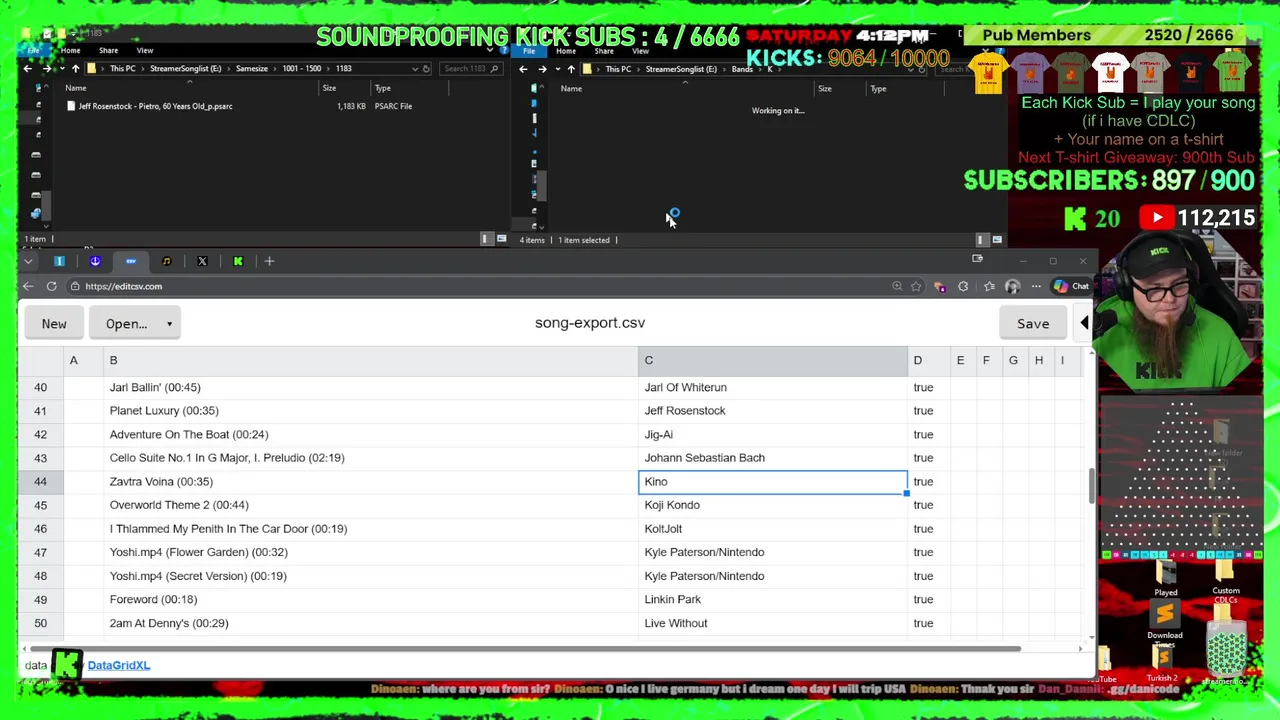Select row 44 header
Image resolution: width=1280 pixels, height=720 pixels.
click(x=40, y=482)
